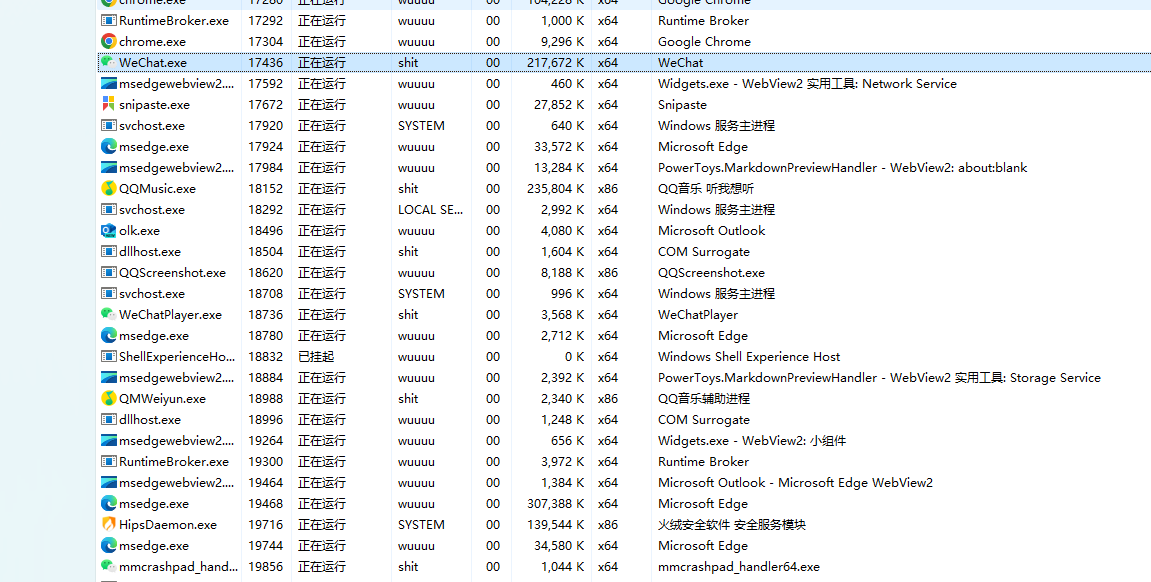The width and height of the screenshot is (1151, 582).
Task: Click the olk.exe Outlook icon
Action: point(109,230)
